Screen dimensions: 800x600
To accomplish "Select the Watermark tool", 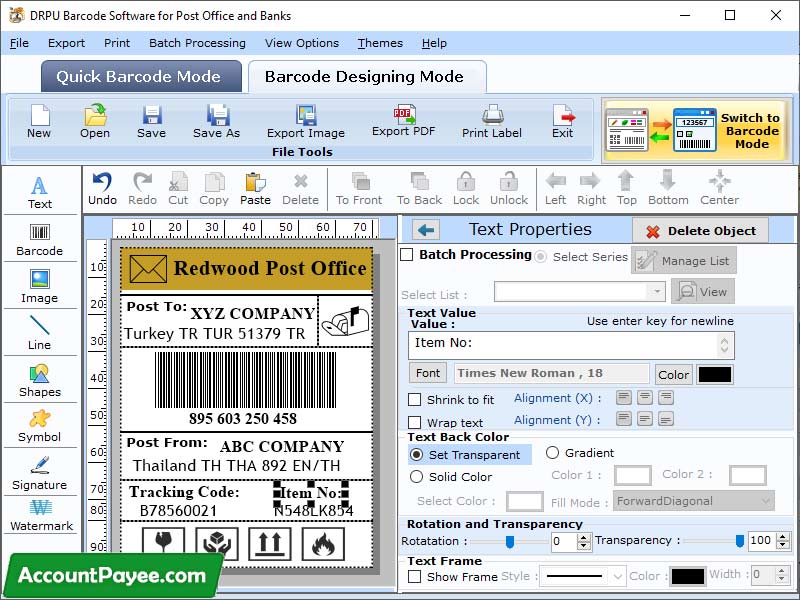I will pos(41,515).
